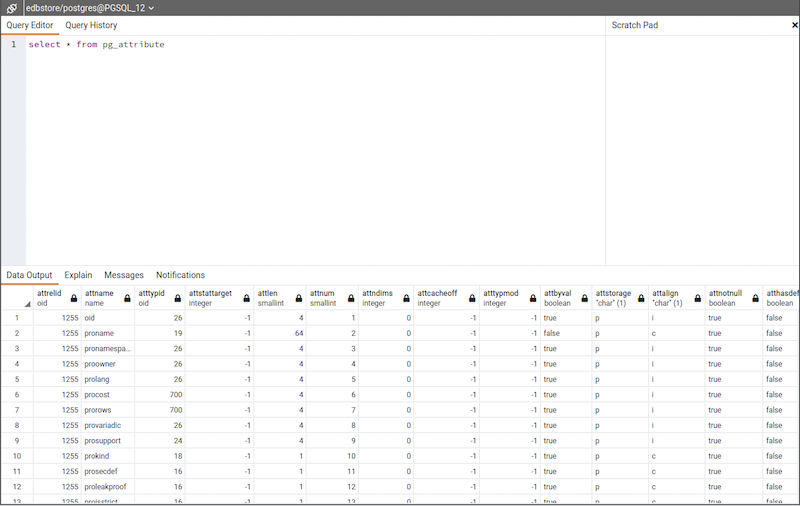The image size is (800, 506).
Task: Click the select-all corner triangle of grid
Action: point(28,304)
